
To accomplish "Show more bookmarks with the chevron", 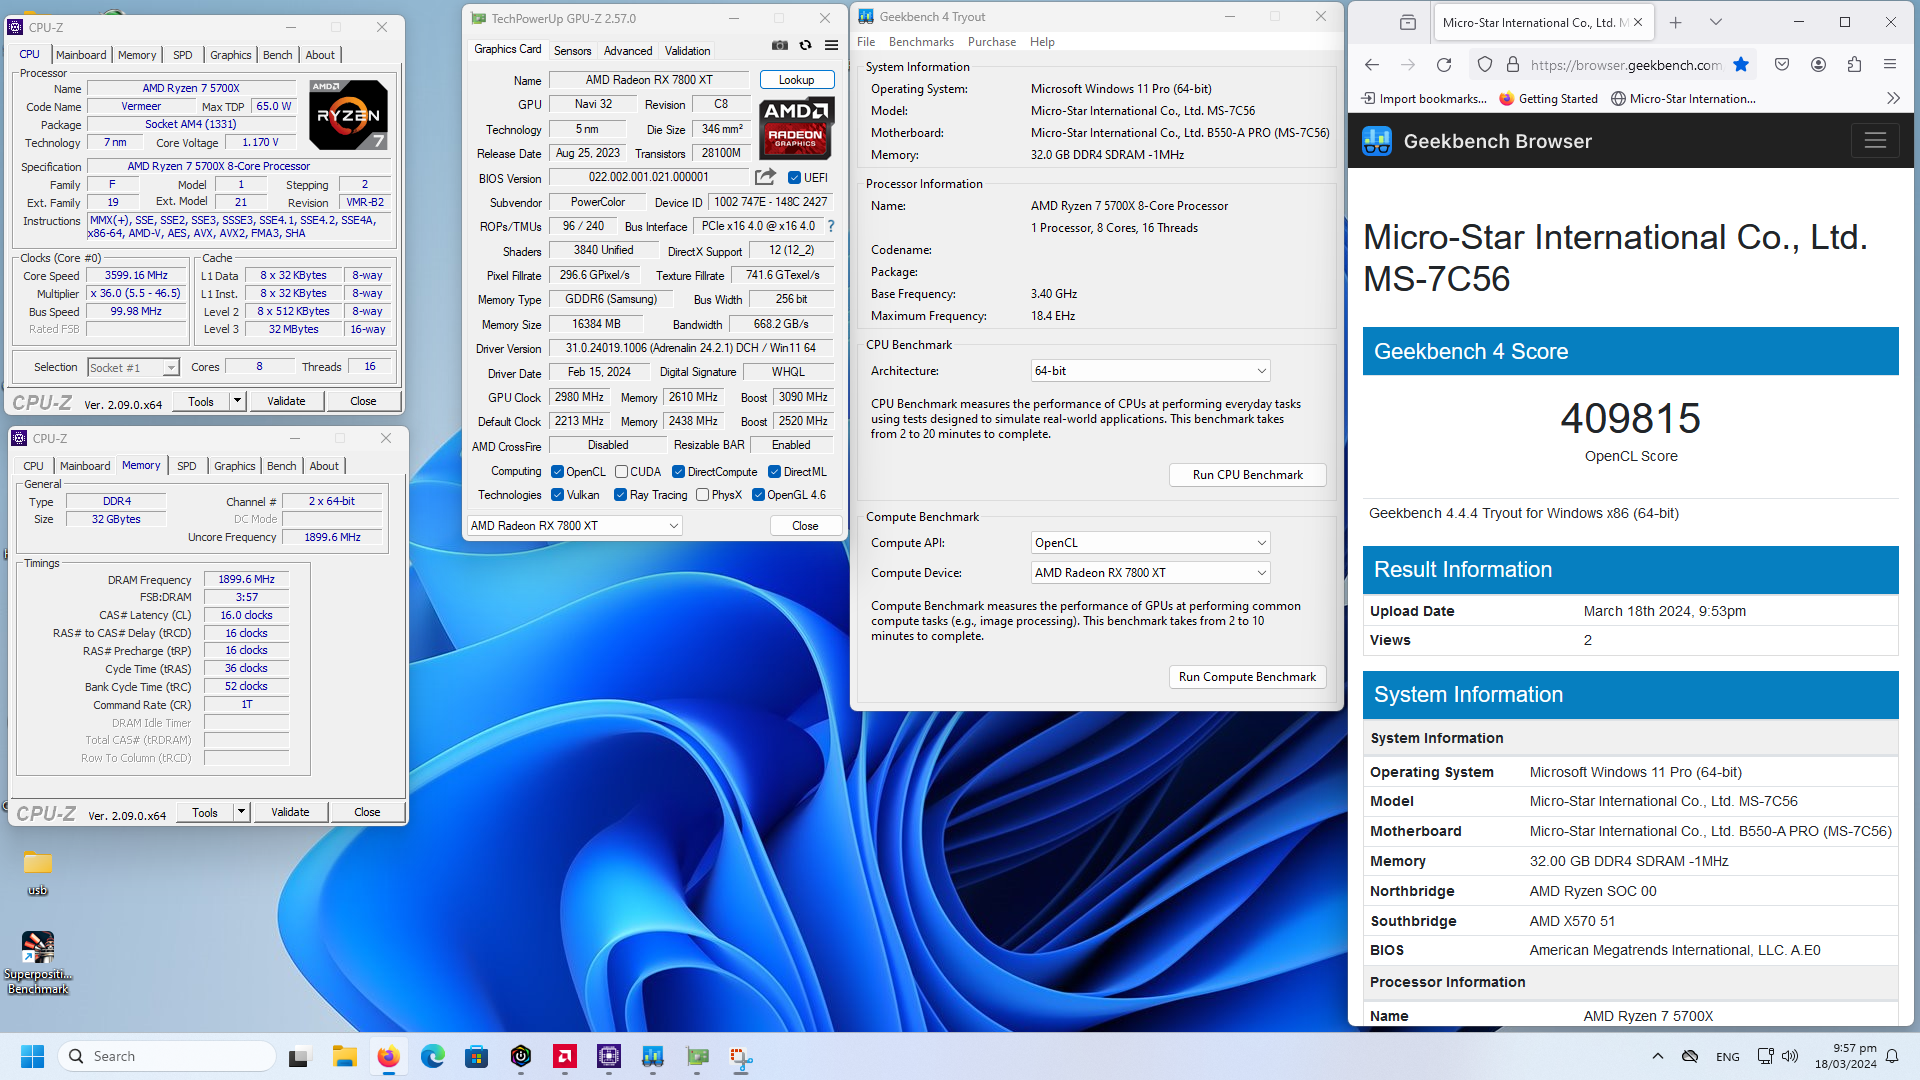I will point(1893,98).
